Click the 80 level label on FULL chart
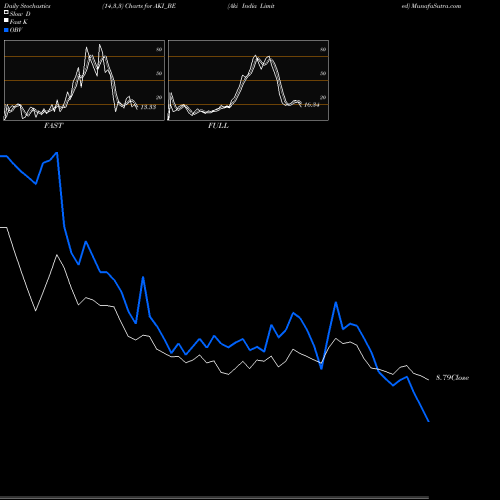Image resolution: width=500 pixels, height=500 pixels. (x=323, y=49)
